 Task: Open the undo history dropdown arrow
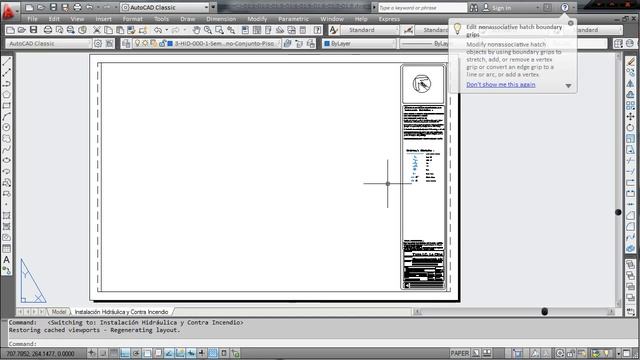[166, 30]
